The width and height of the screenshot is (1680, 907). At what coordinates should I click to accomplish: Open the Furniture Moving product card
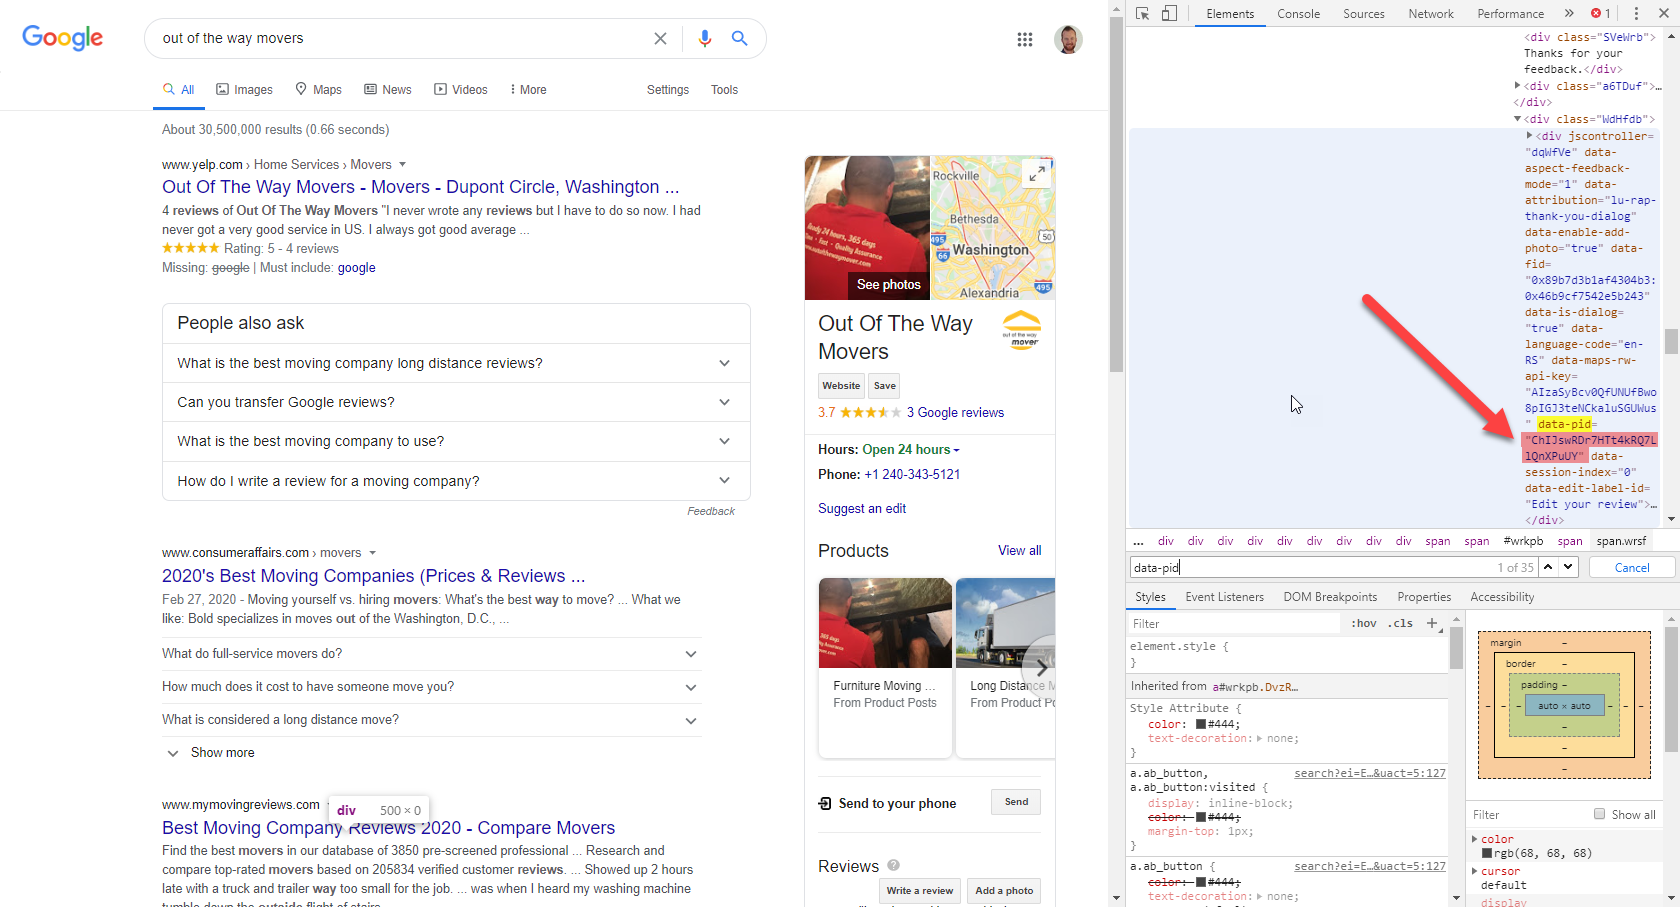coord(885,668)
